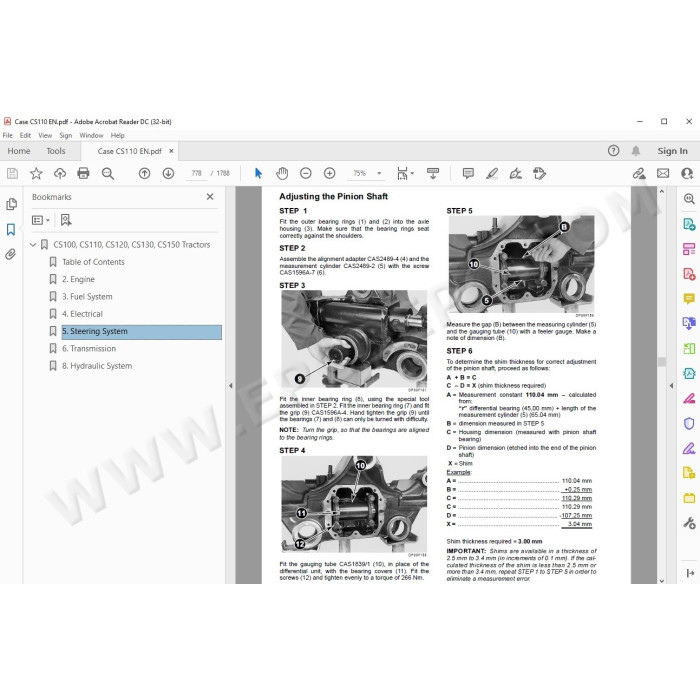700x700 pixels.
Task: Go to next page arrow
Action: 168,173
